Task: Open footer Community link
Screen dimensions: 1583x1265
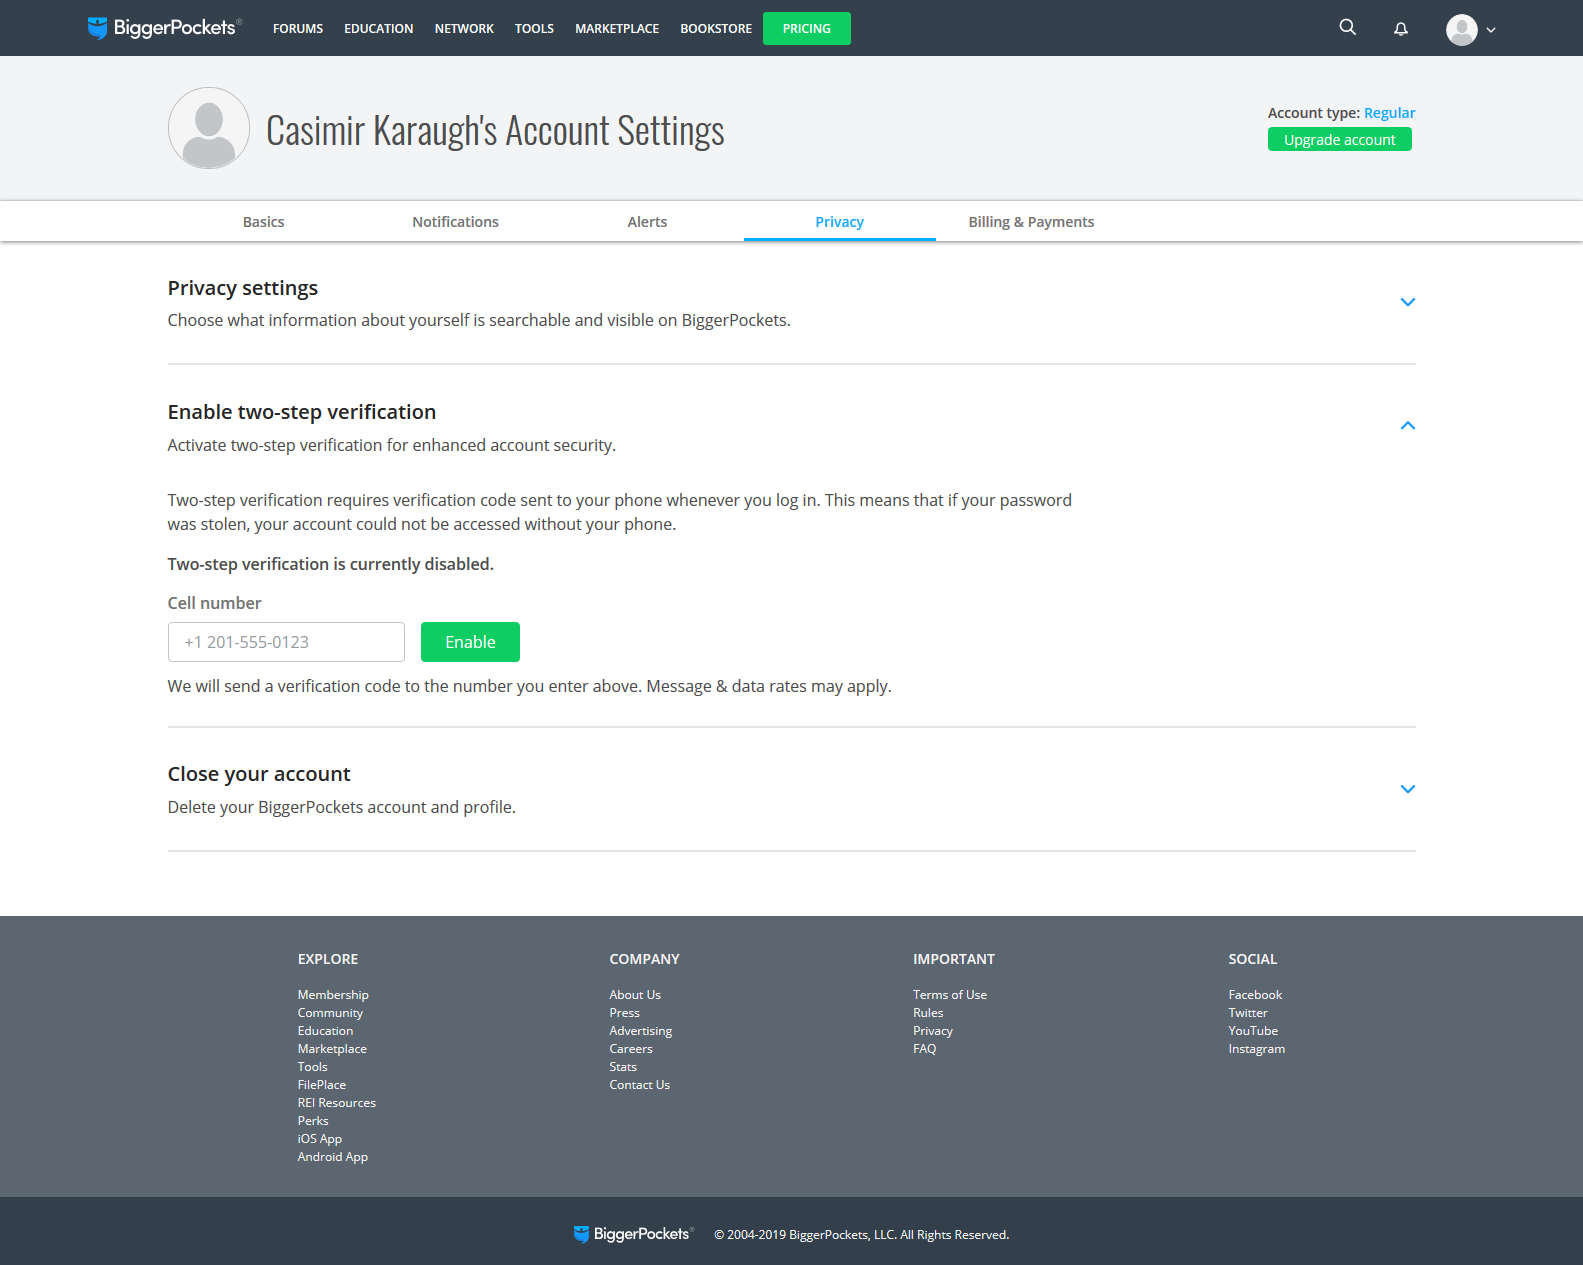Action: 330,1013
